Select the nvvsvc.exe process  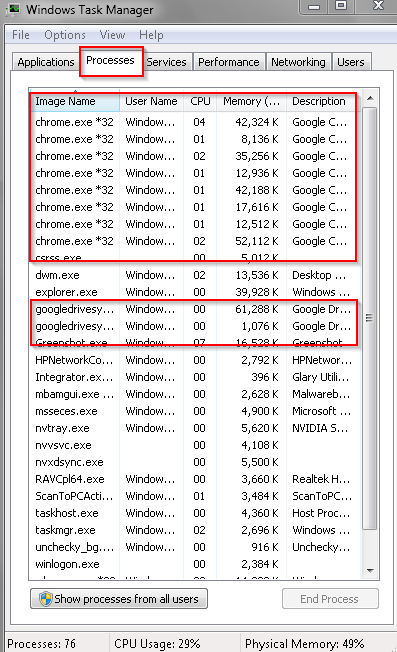click(x=195, y=445)
